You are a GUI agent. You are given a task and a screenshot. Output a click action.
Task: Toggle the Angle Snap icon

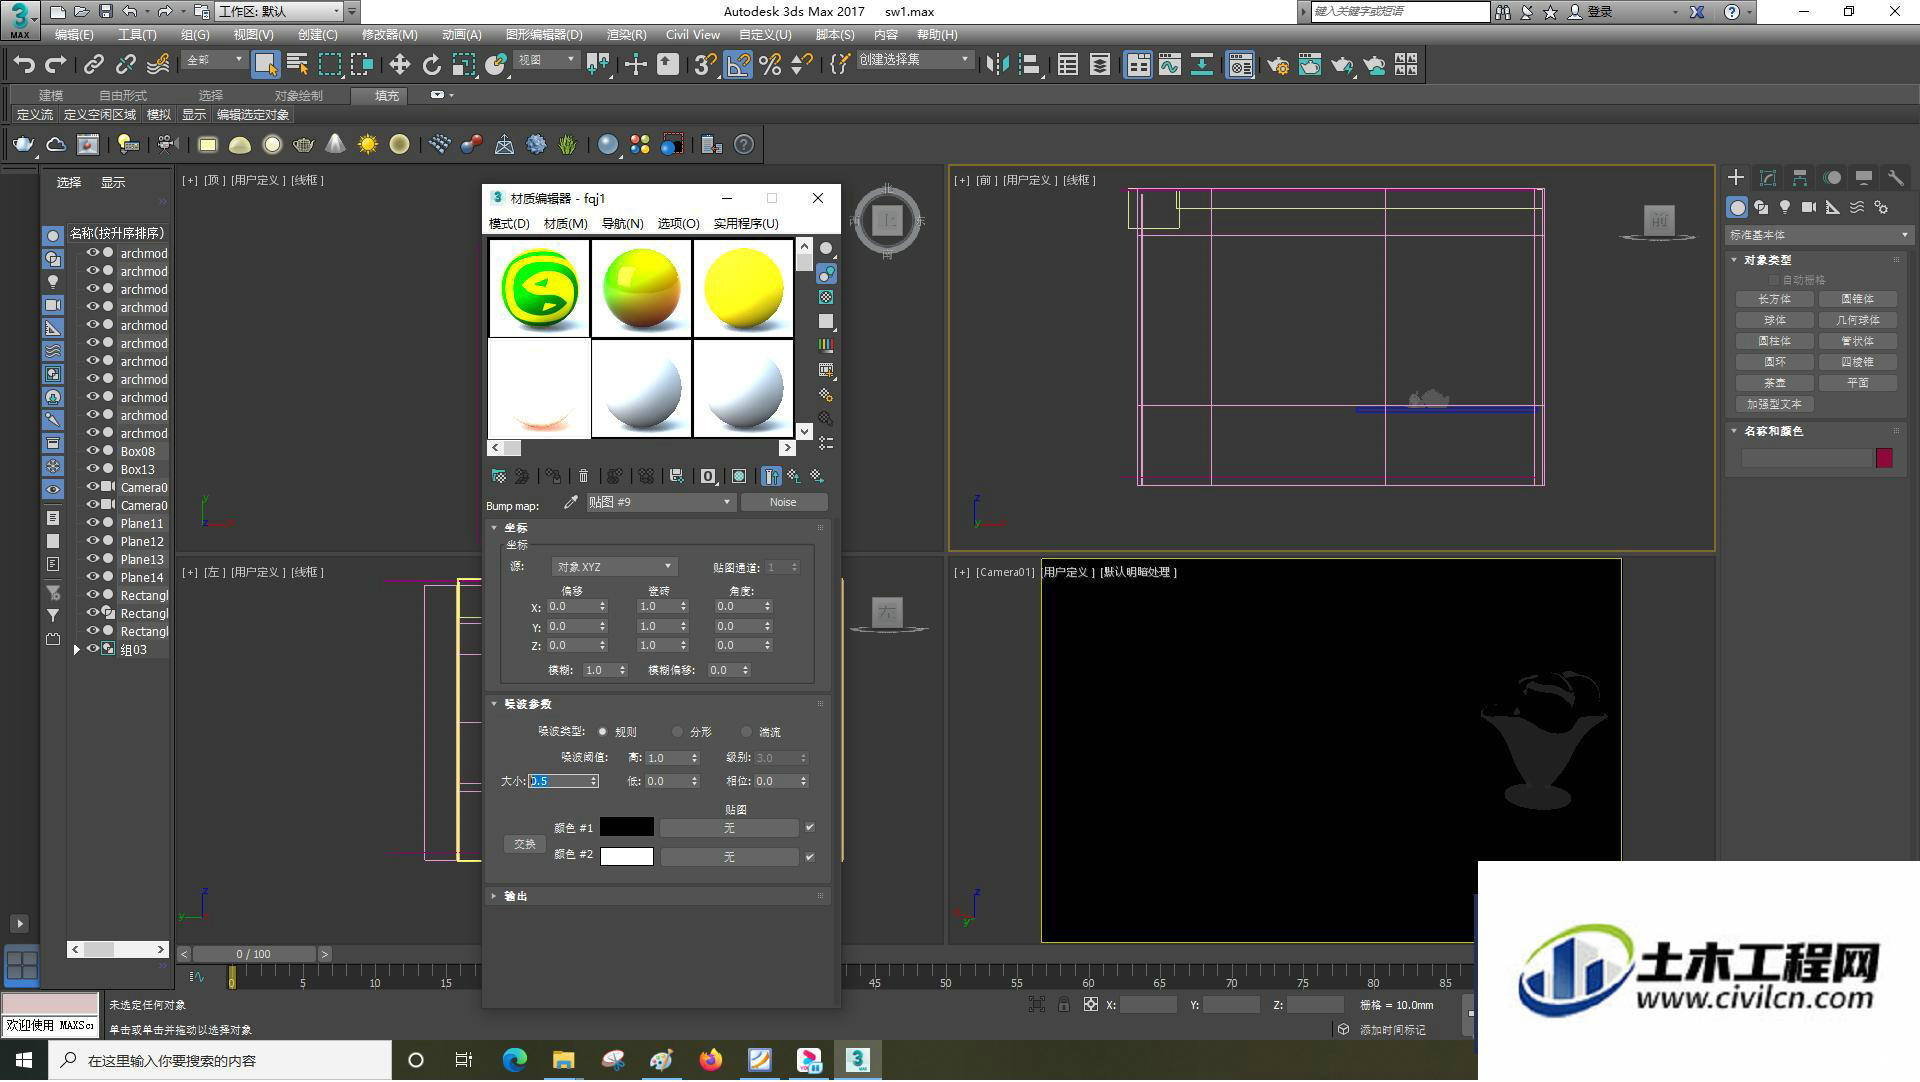click(738, 65)
